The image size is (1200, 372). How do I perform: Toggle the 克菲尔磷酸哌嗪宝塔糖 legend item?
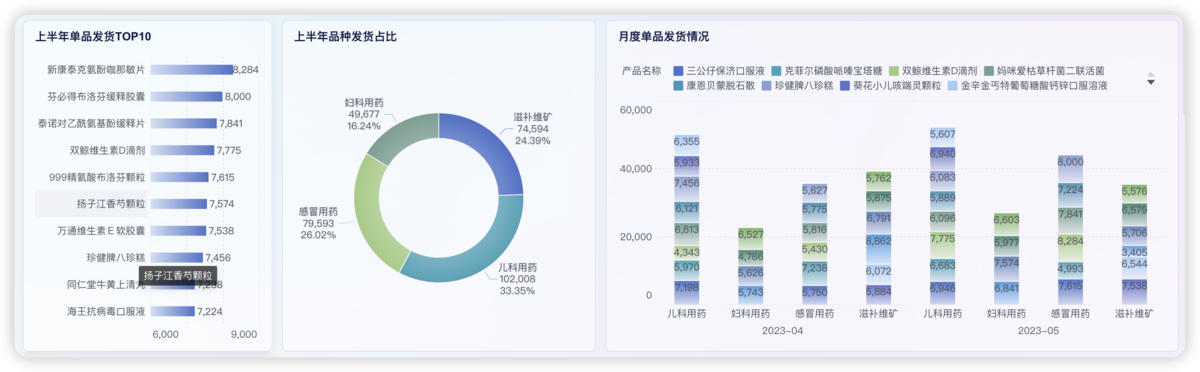[x=826, y=71]
